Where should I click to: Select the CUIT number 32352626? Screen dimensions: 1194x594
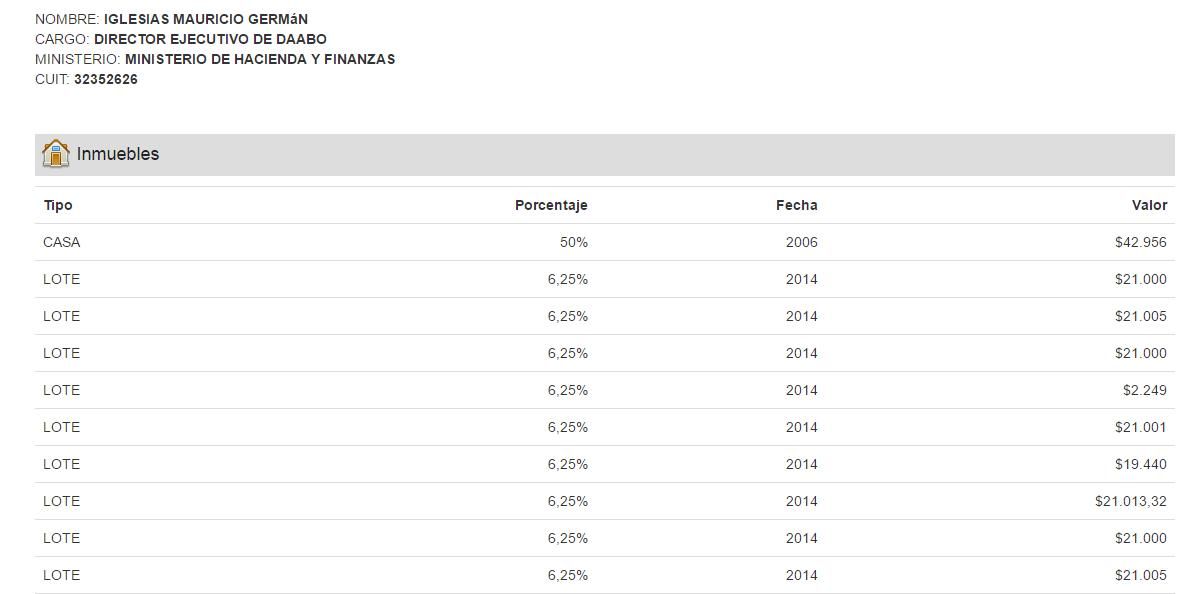click(106, 79)
